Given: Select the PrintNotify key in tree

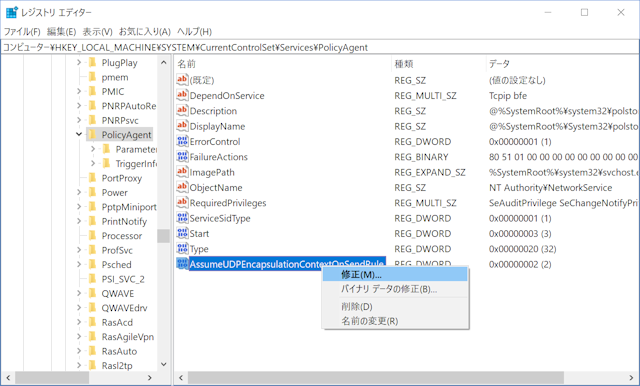Looking at the screenshot, I should [x=124, y=221].
